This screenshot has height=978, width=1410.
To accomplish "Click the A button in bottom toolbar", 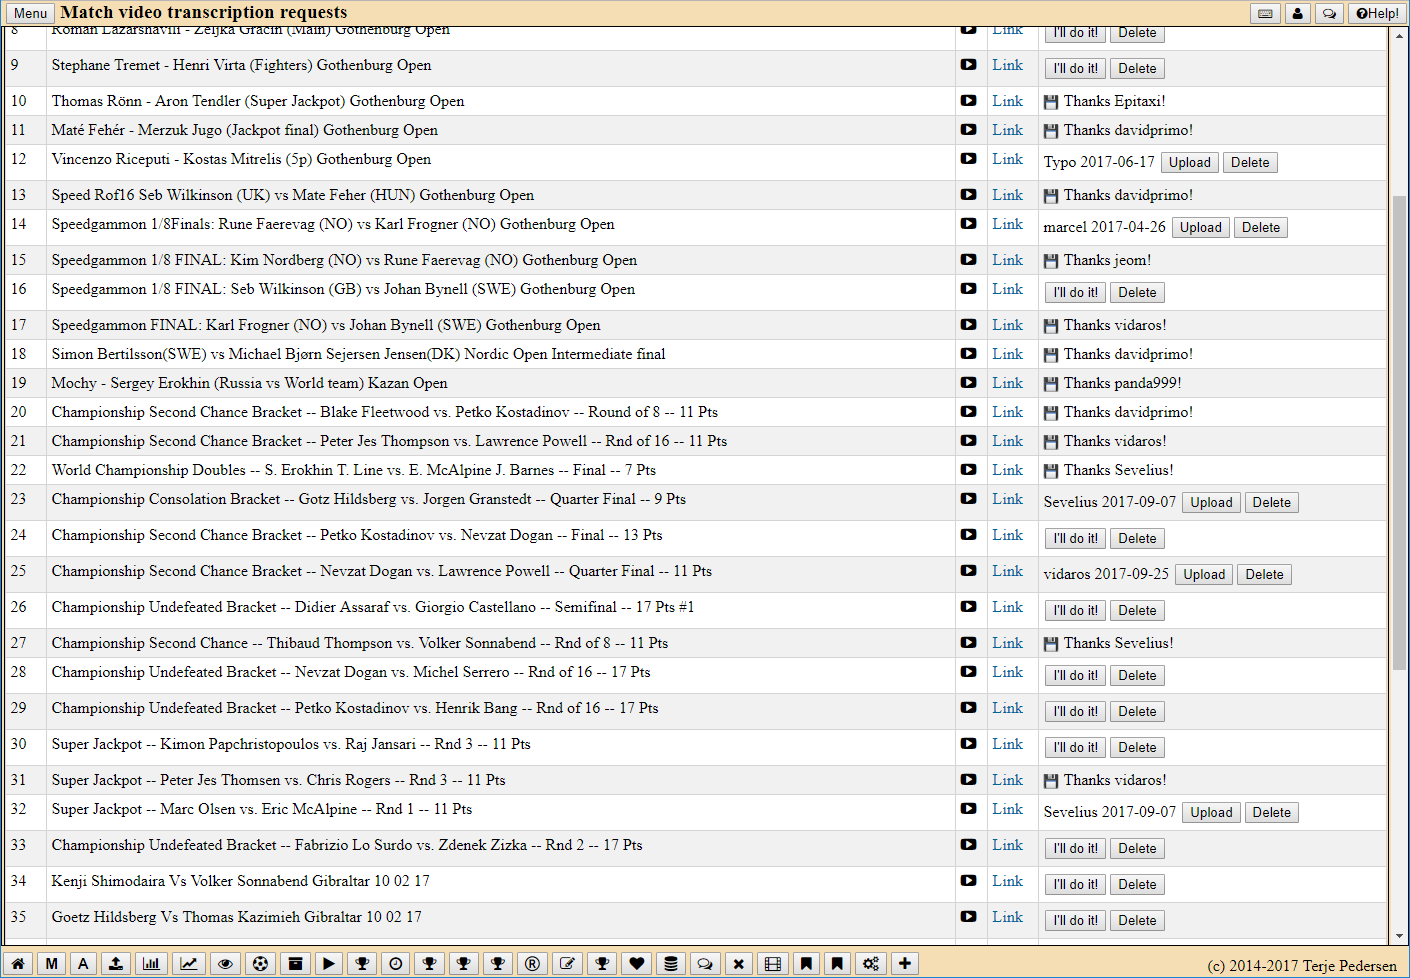I will coord(83,964).
